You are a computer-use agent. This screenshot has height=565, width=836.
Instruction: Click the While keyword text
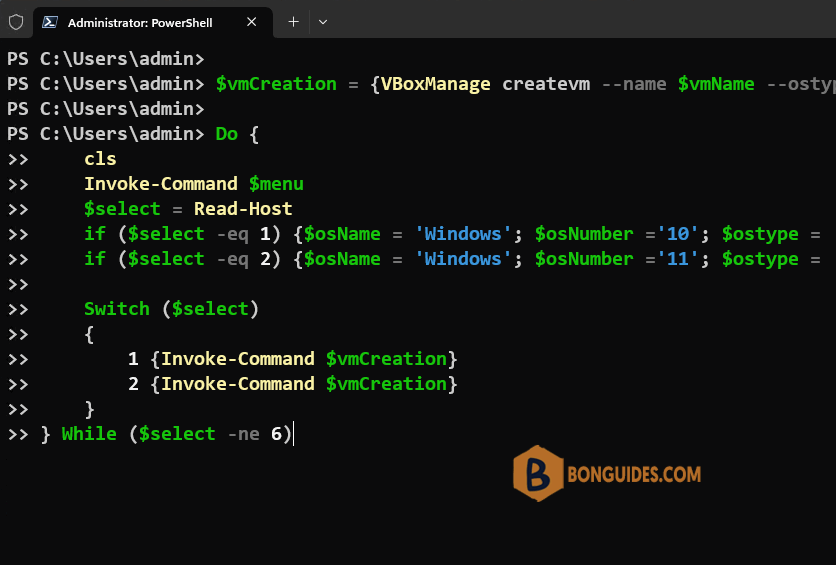89,434
